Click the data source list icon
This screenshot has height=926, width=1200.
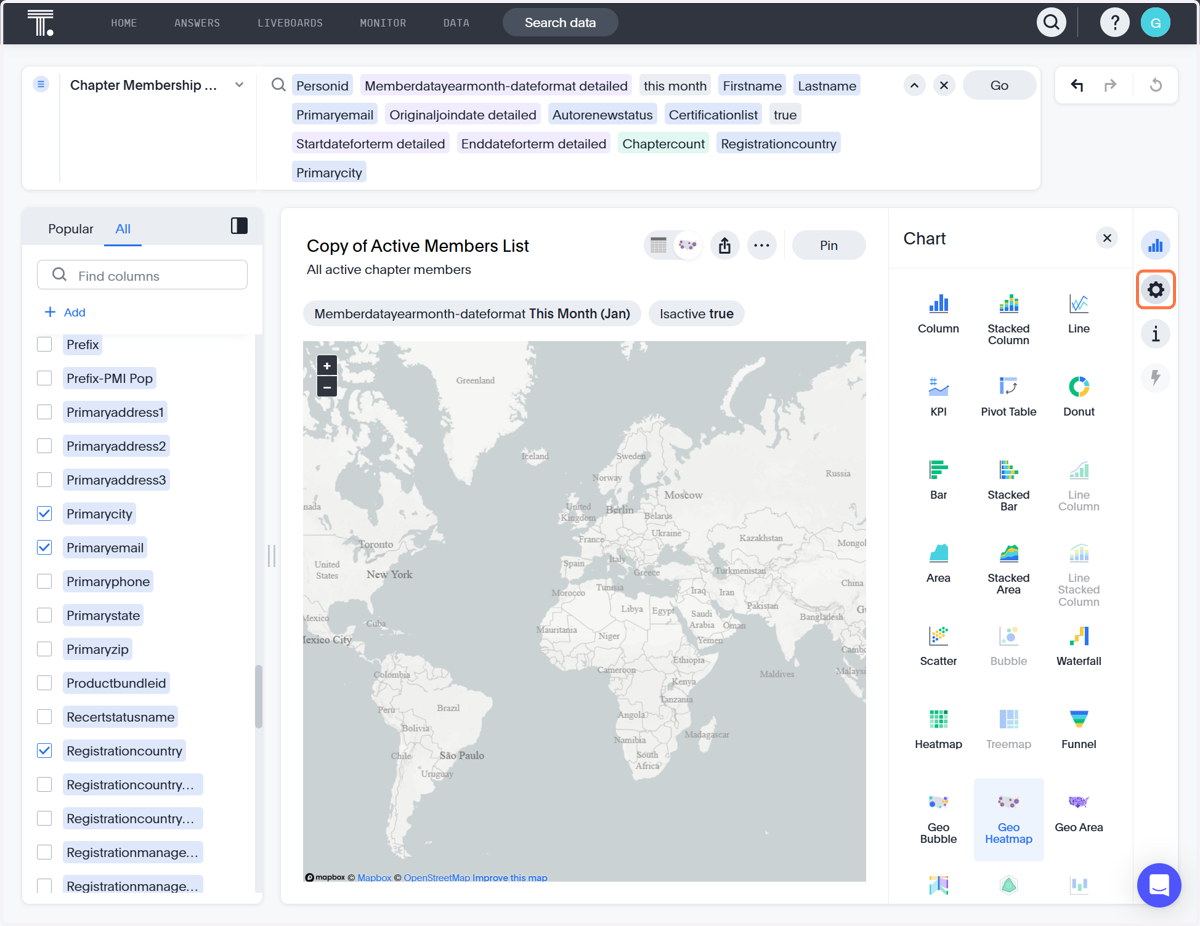coord(41,85)
